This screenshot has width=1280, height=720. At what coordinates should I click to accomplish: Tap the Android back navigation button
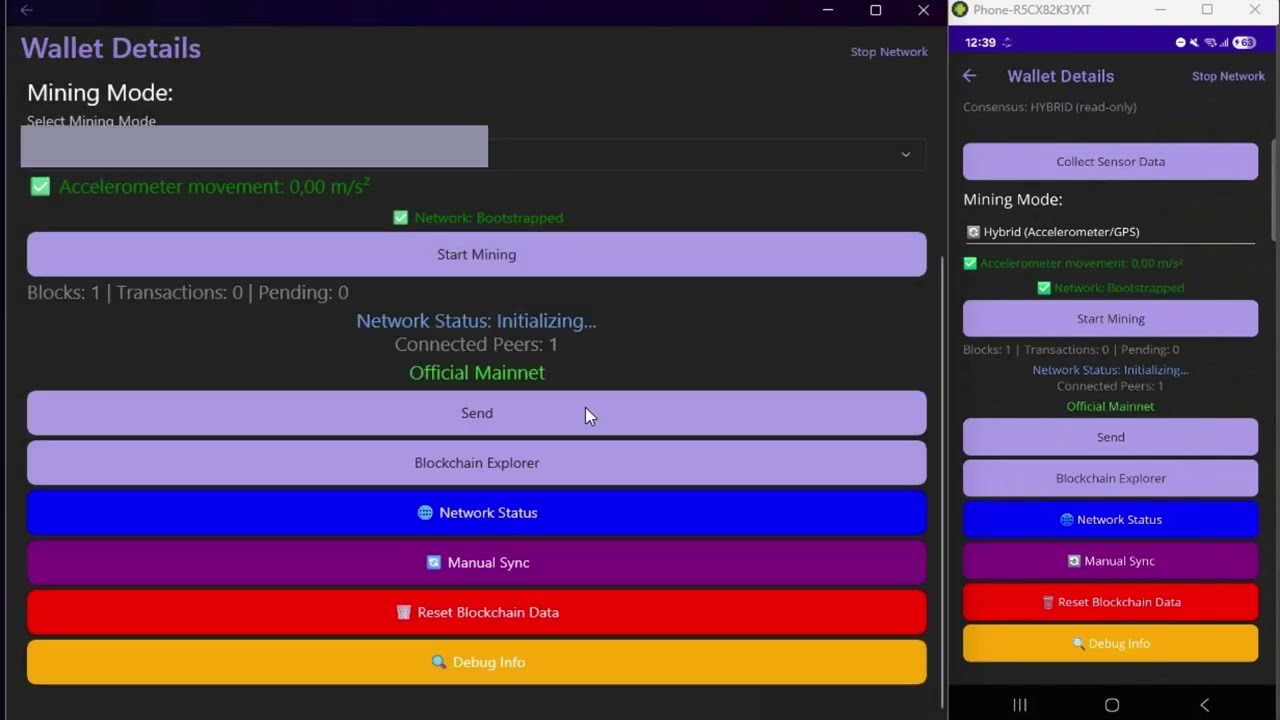click(1204, 705)
